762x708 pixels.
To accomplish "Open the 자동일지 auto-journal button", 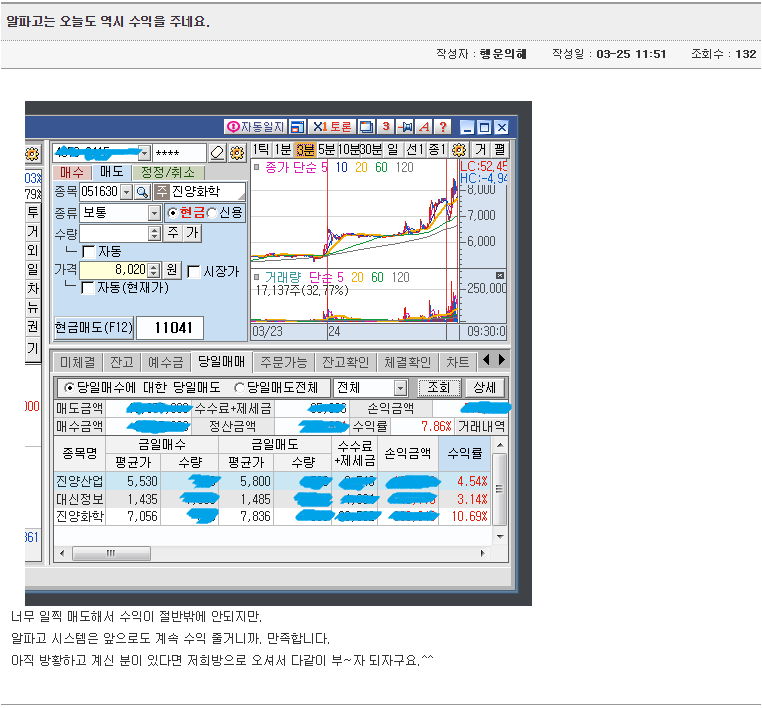I will tap(256, 127).
